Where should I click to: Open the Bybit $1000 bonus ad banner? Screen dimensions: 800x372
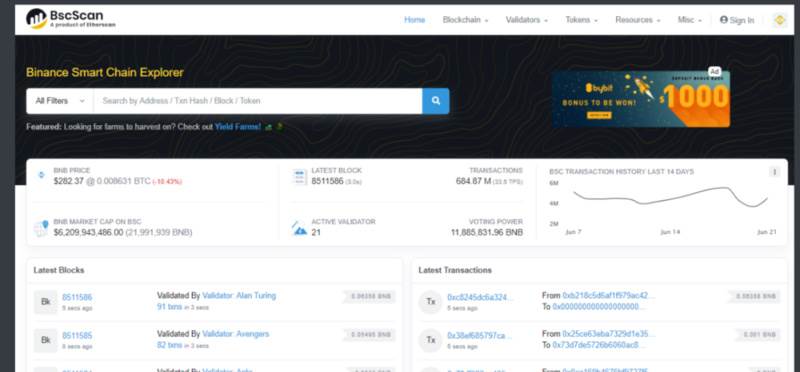click(x=641, y=98)
